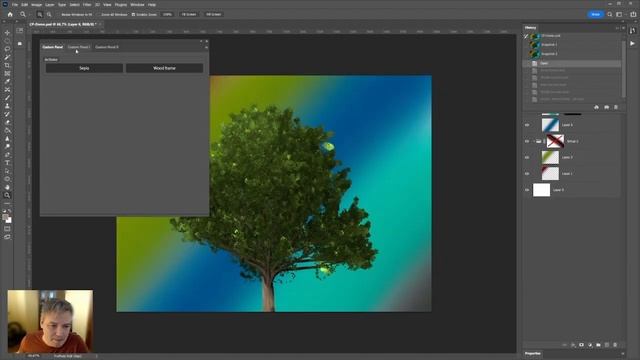Select the Type tool
The image size is (640, 360).
click(x=7, y=163)
